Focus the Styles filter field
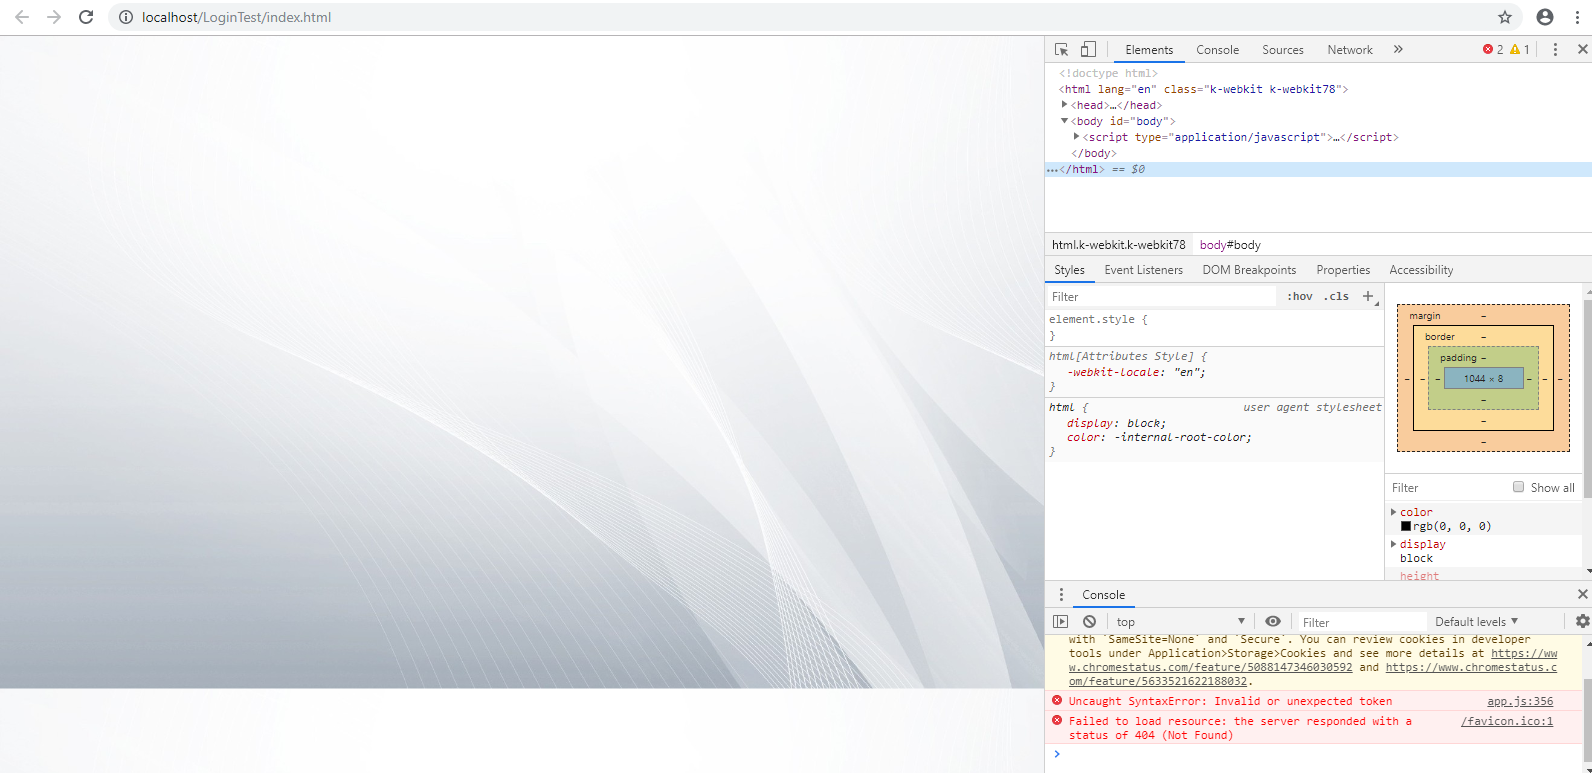Viewport: 1592px width, 773px height. pyautogui.click(x=1162, y=297)
